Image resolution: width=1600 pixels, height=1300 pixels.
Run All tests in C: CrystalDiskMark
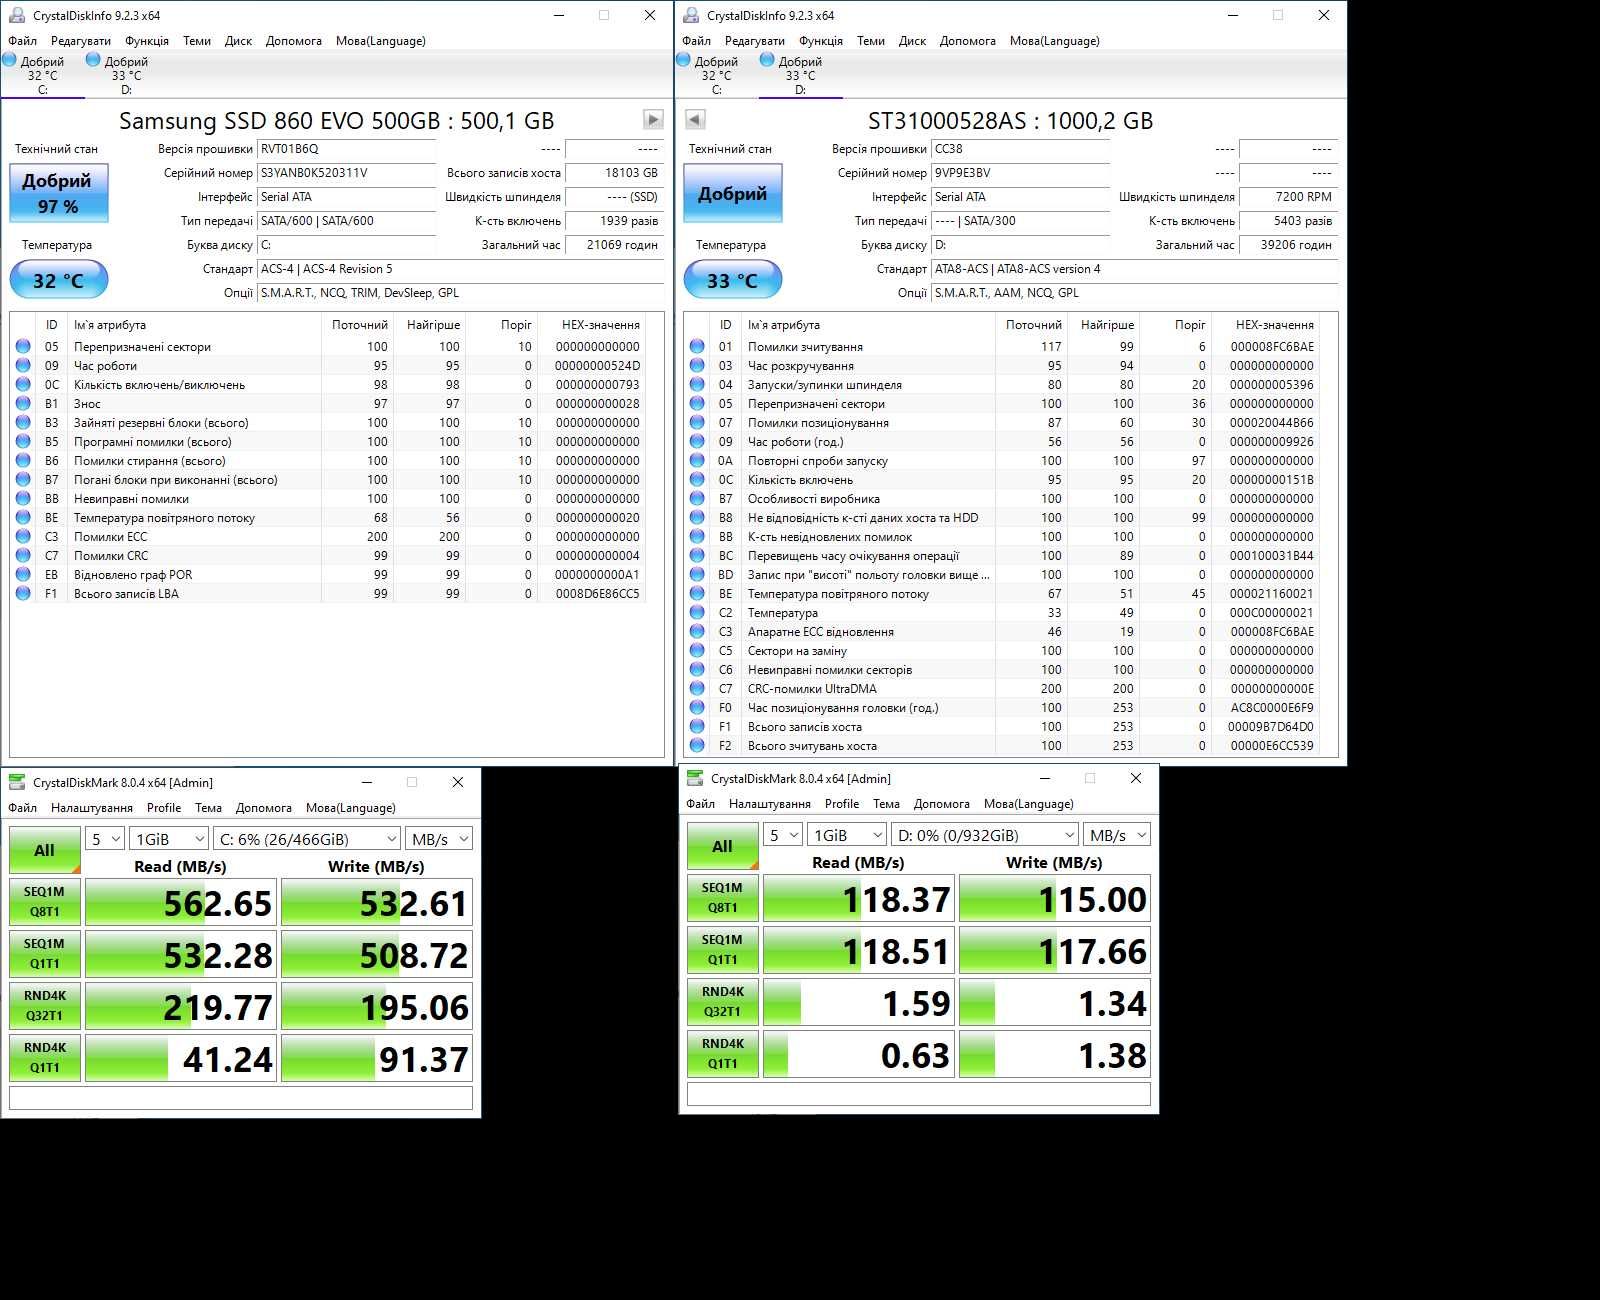pyautogui.click(x=45, y=850)
